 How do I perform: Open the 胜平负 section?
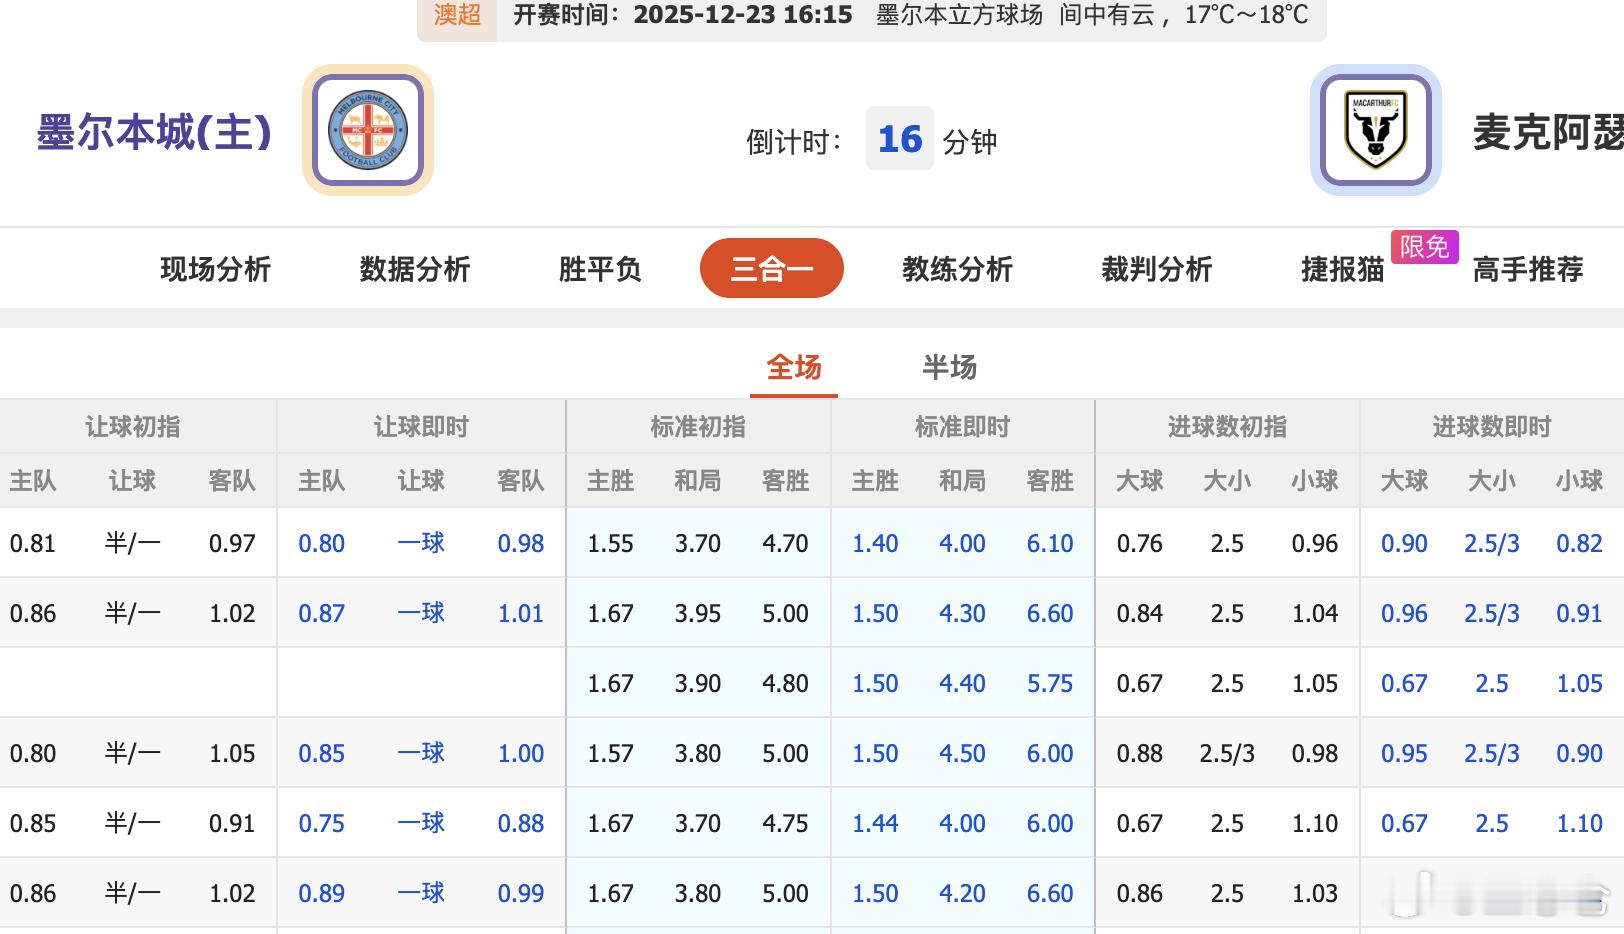point(598,268)
